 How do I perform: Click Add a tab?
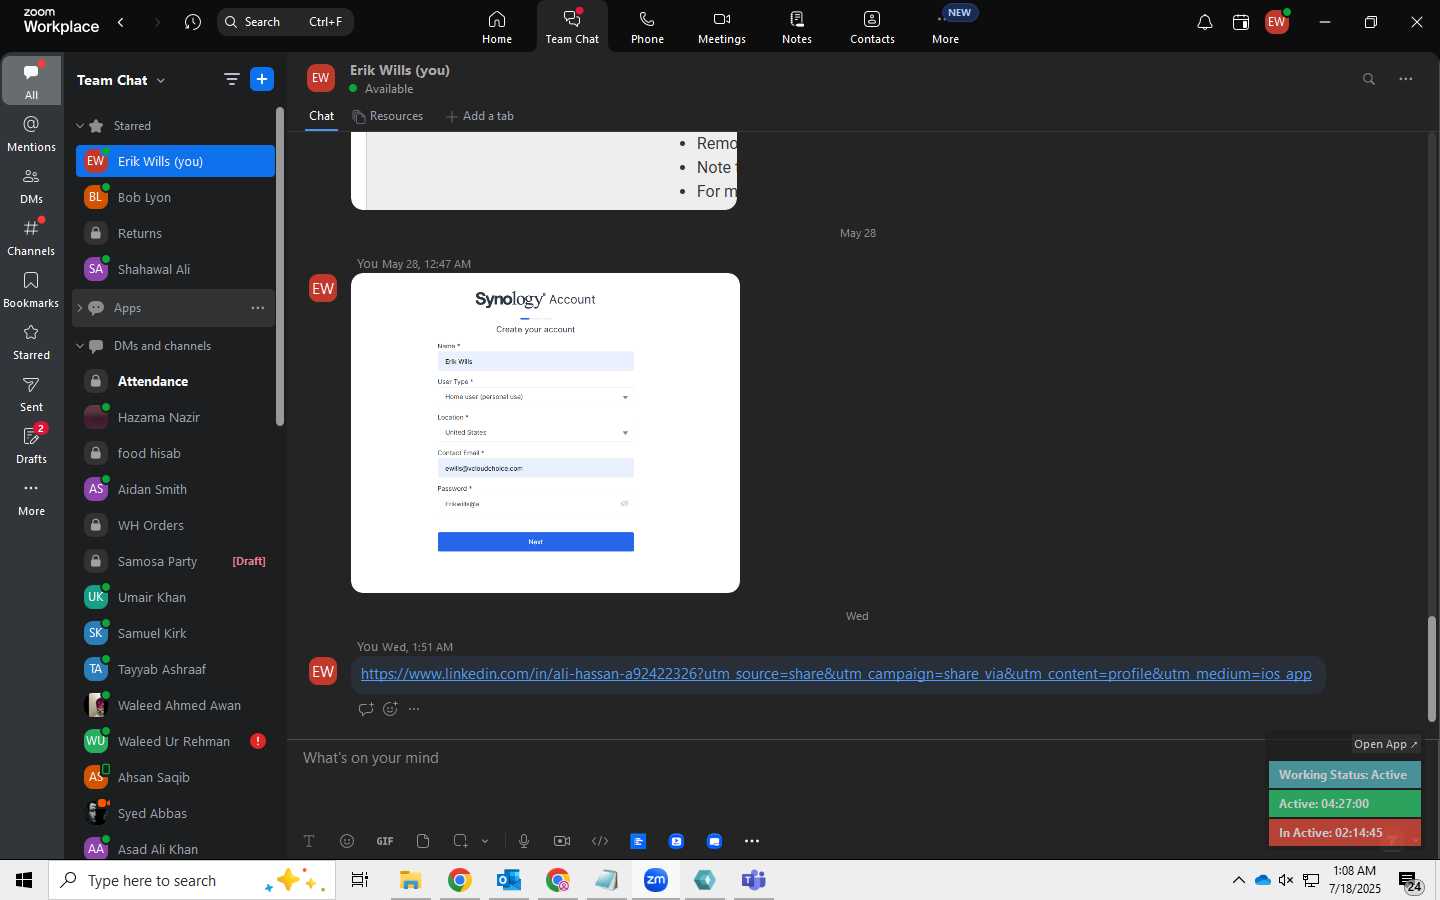point(480,116)
